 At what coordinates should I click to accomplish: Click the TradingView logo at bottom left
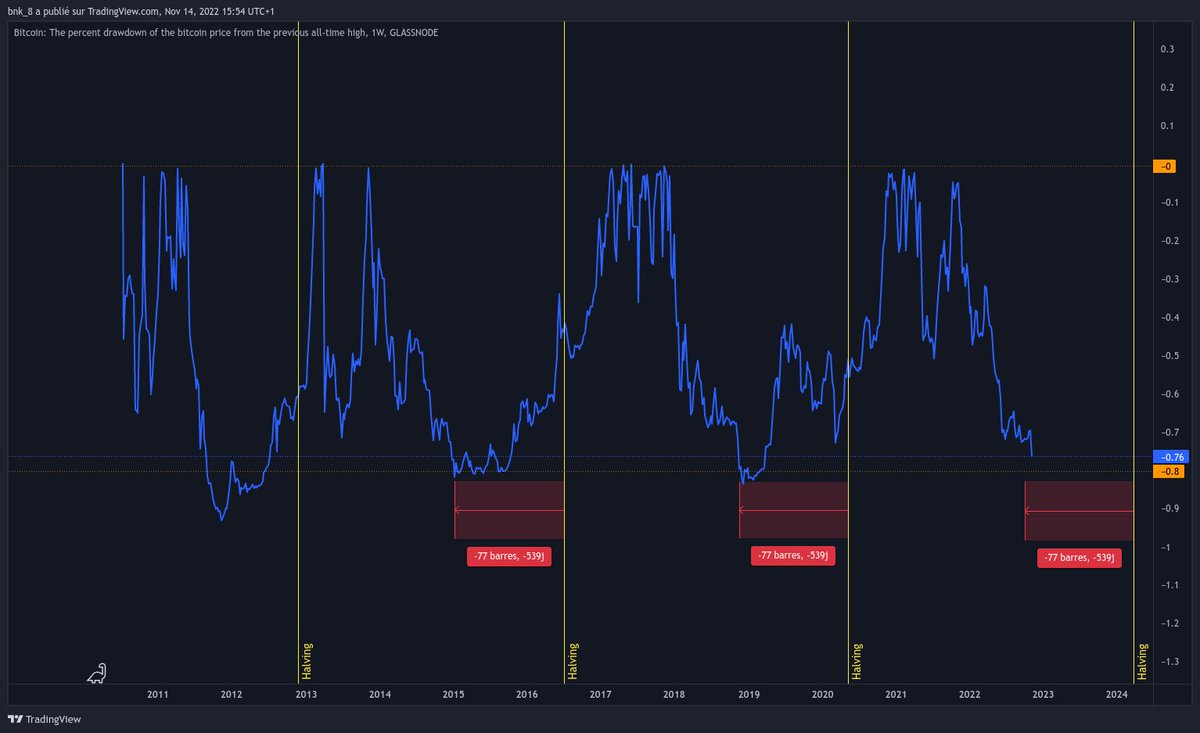45,719
